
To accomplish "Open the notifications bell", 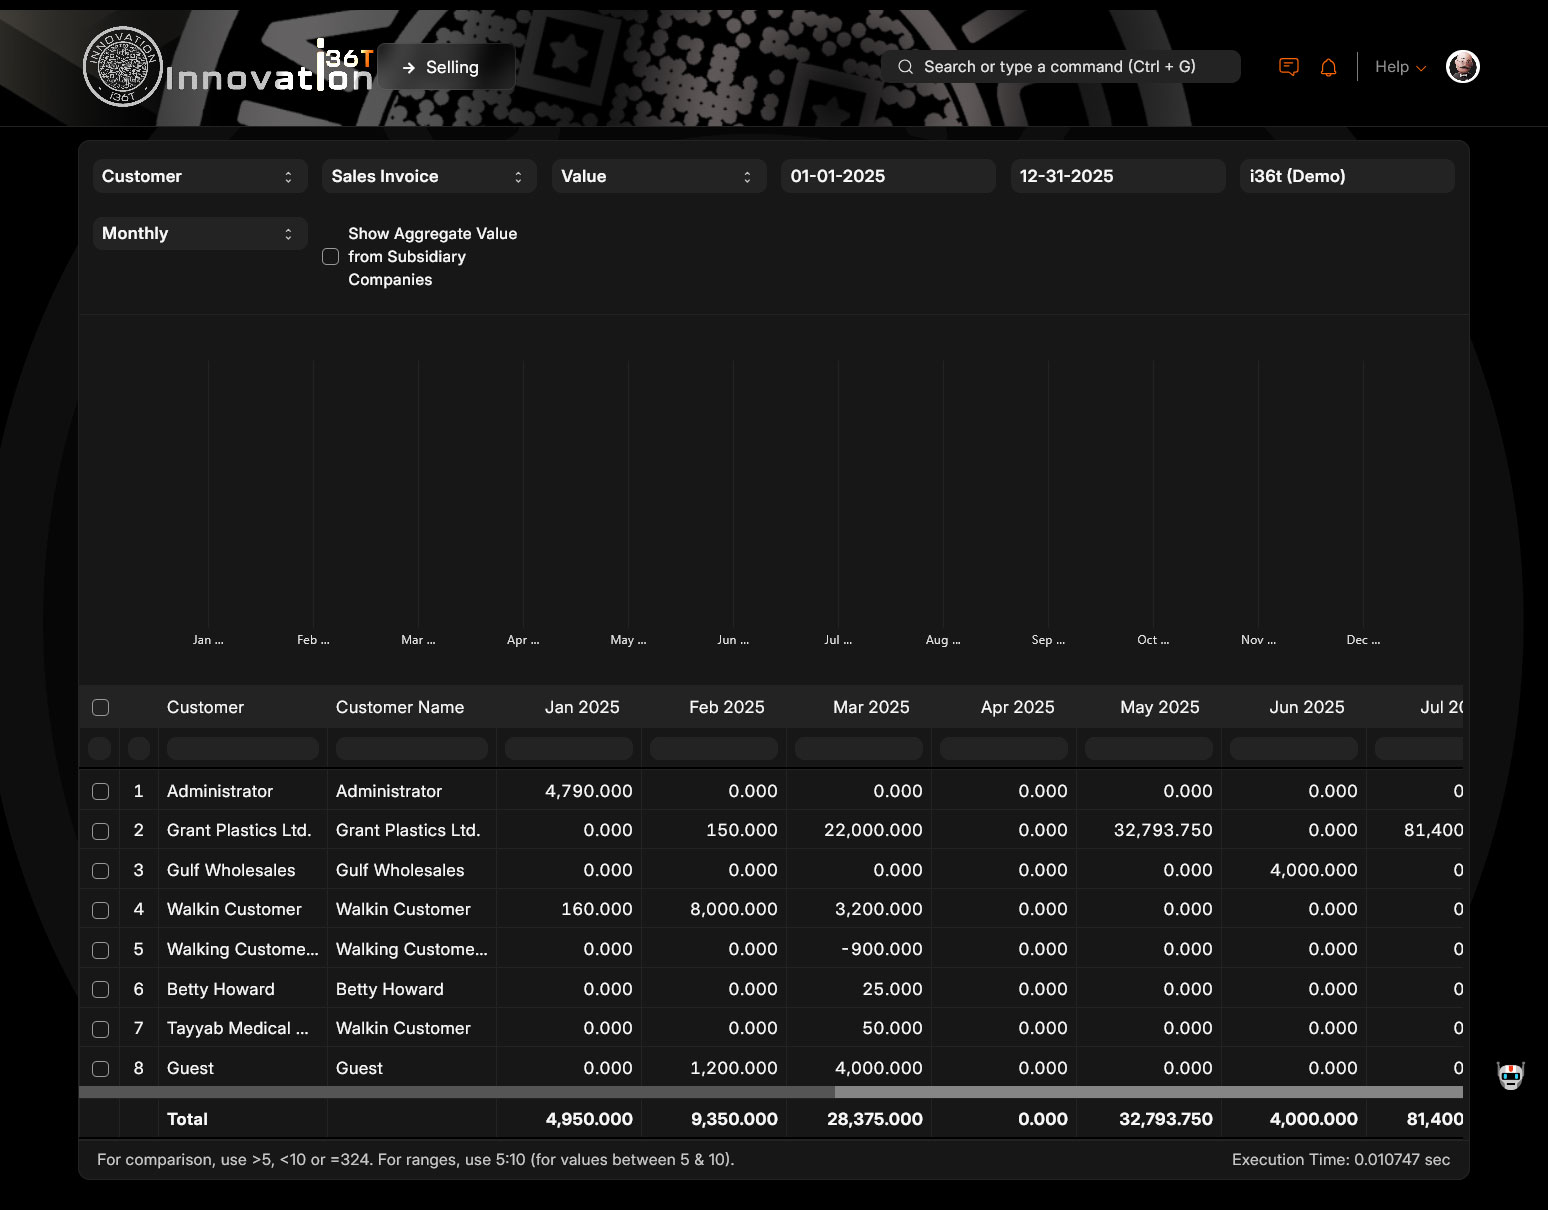I will click(x=1328, y=67).
